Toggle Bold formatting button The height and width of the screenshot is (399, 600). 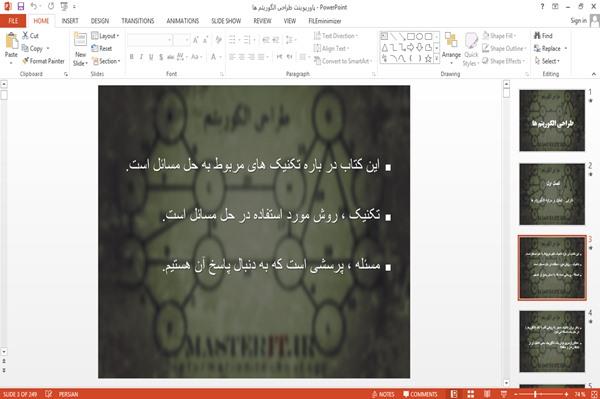132,57
